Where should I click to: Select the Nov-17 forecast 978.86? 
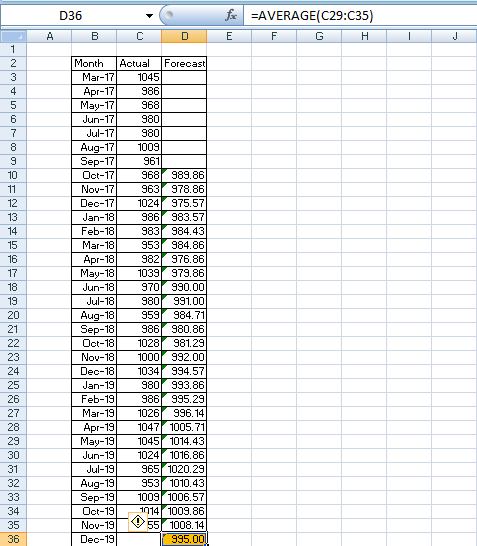(184, 189)
